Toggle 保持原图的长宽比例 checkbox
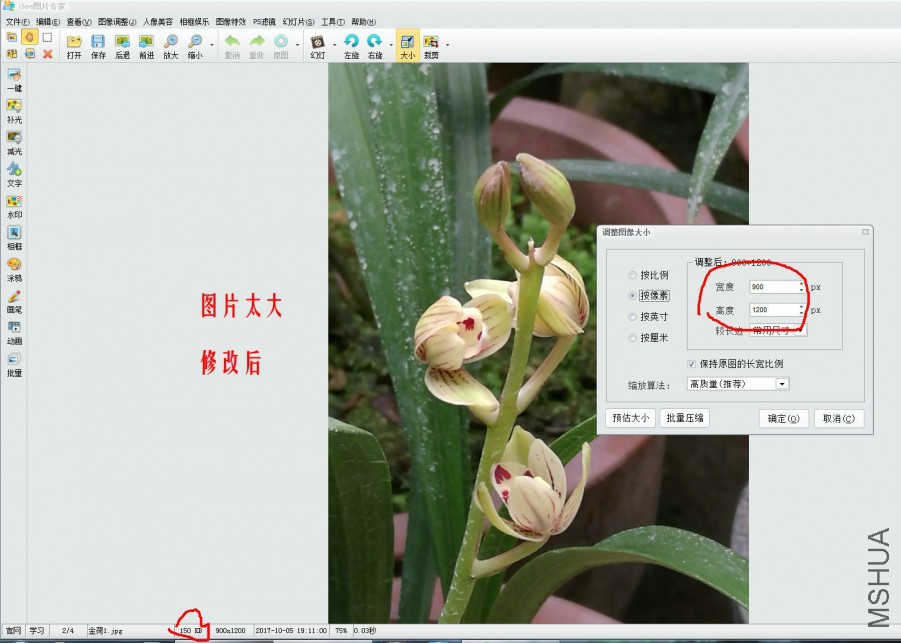Viewport: 901px width, 643px height. click(x=691, y=363)
